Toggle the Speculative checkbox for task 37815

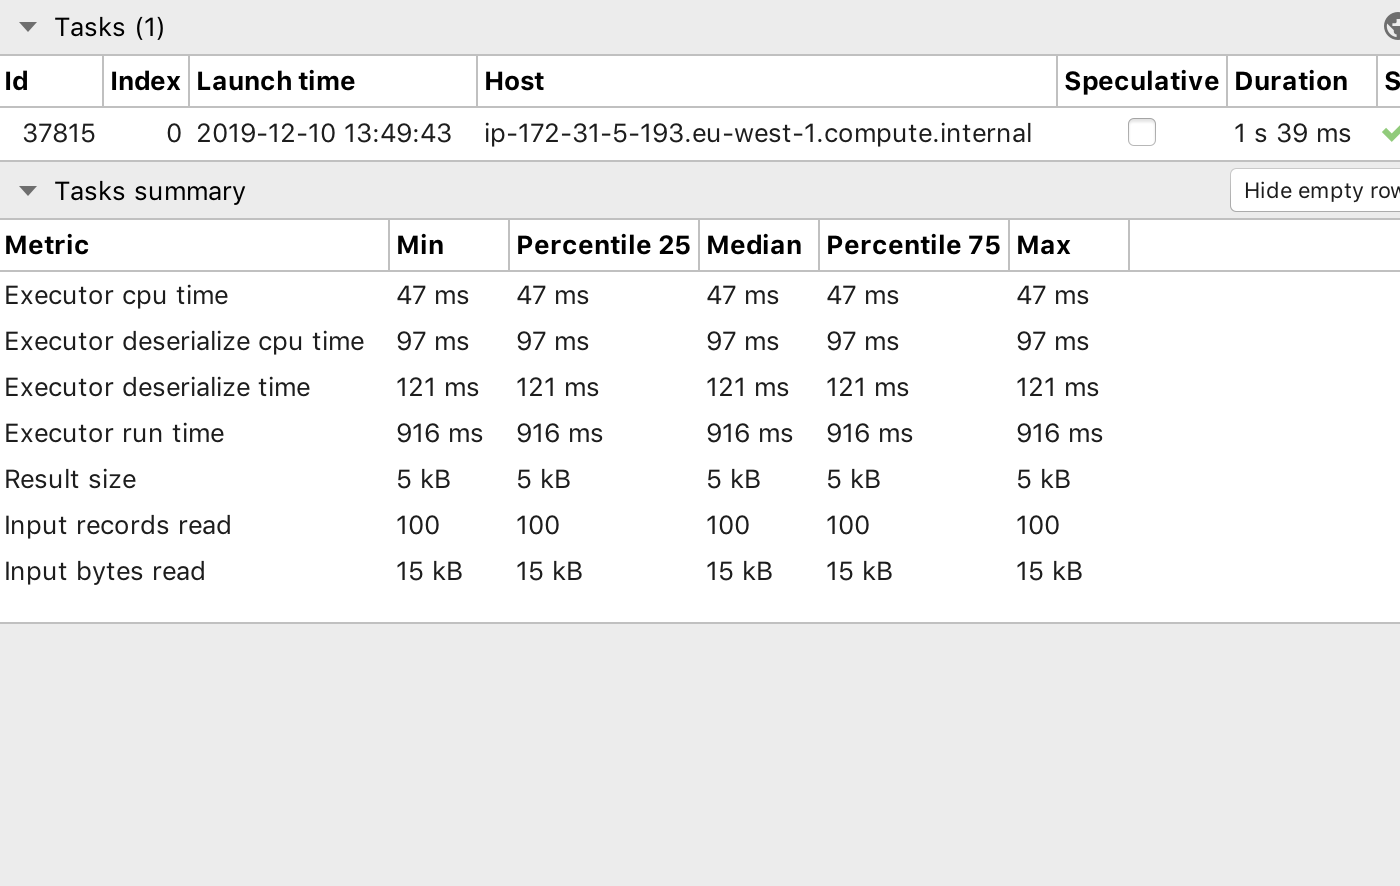[x=1141, y=132]
